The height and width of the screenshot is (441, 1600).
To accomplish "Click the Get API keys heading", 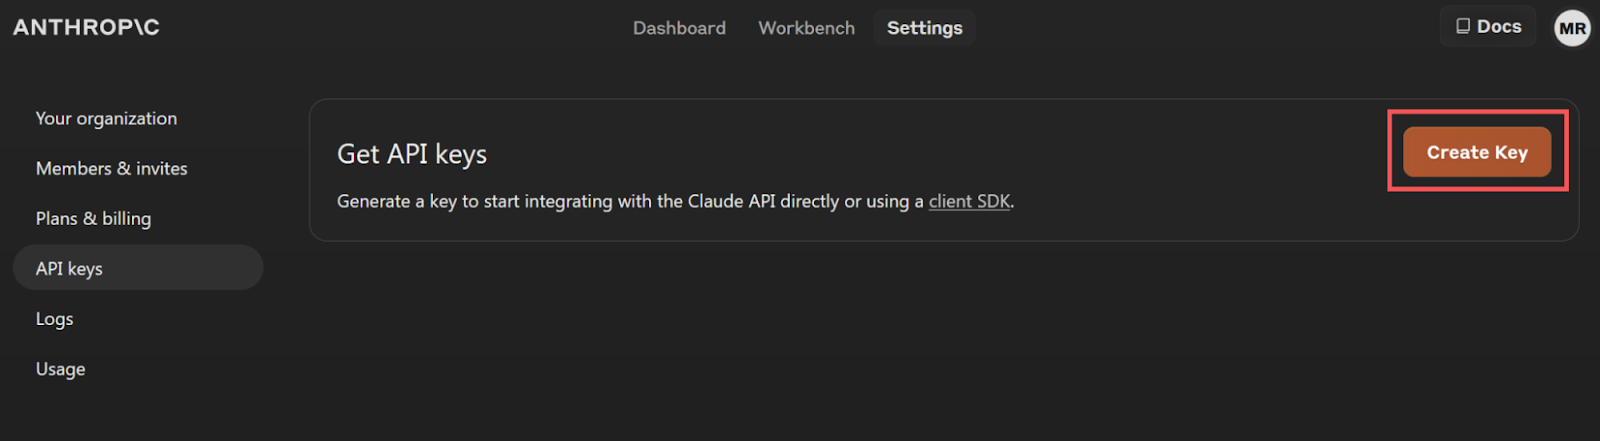I will pos(411,154).
